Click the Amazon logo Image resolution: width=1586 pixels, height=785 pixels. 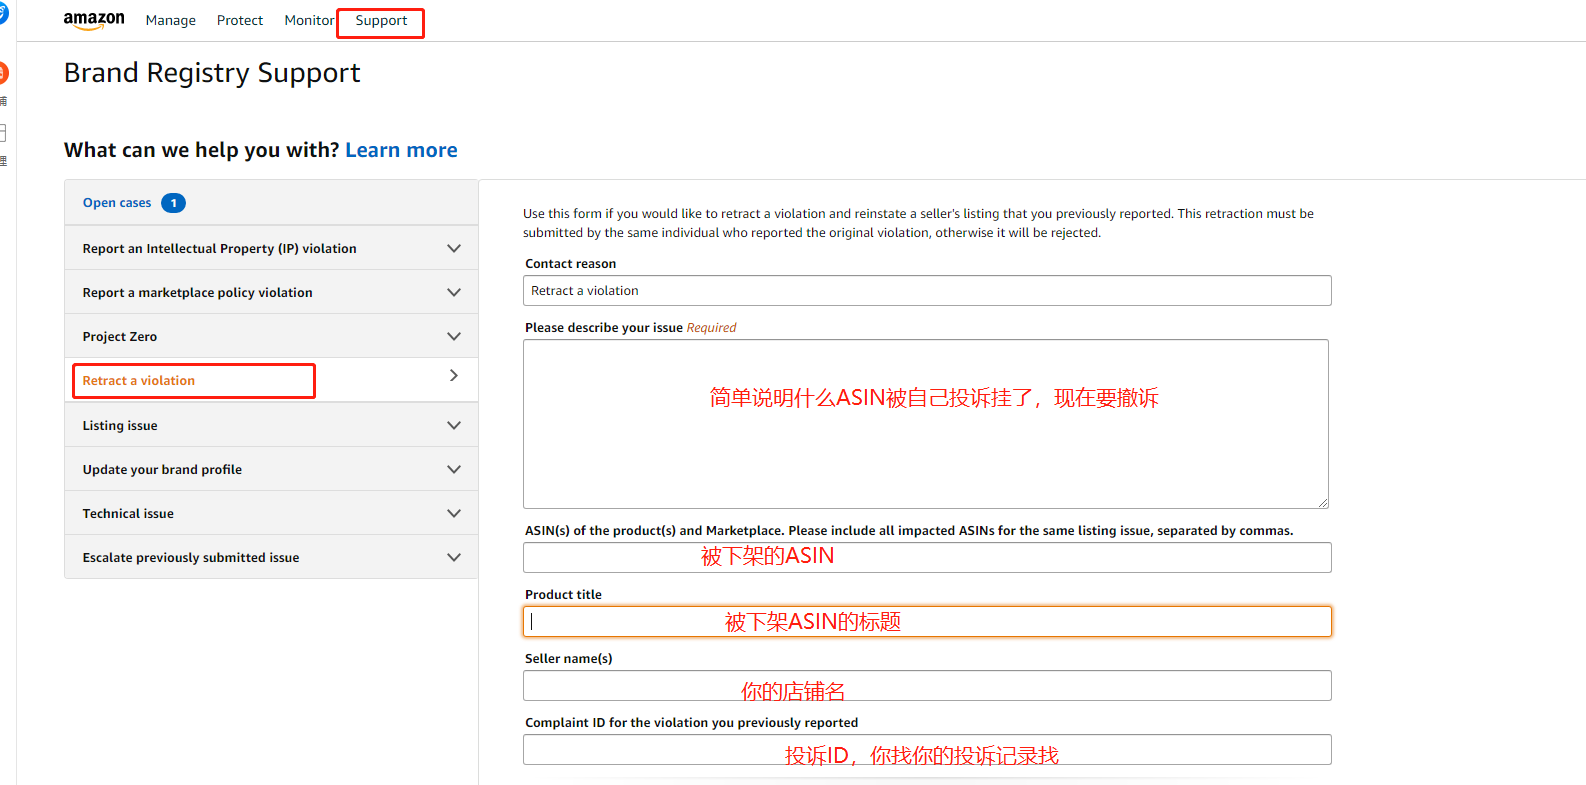[94, 21]
